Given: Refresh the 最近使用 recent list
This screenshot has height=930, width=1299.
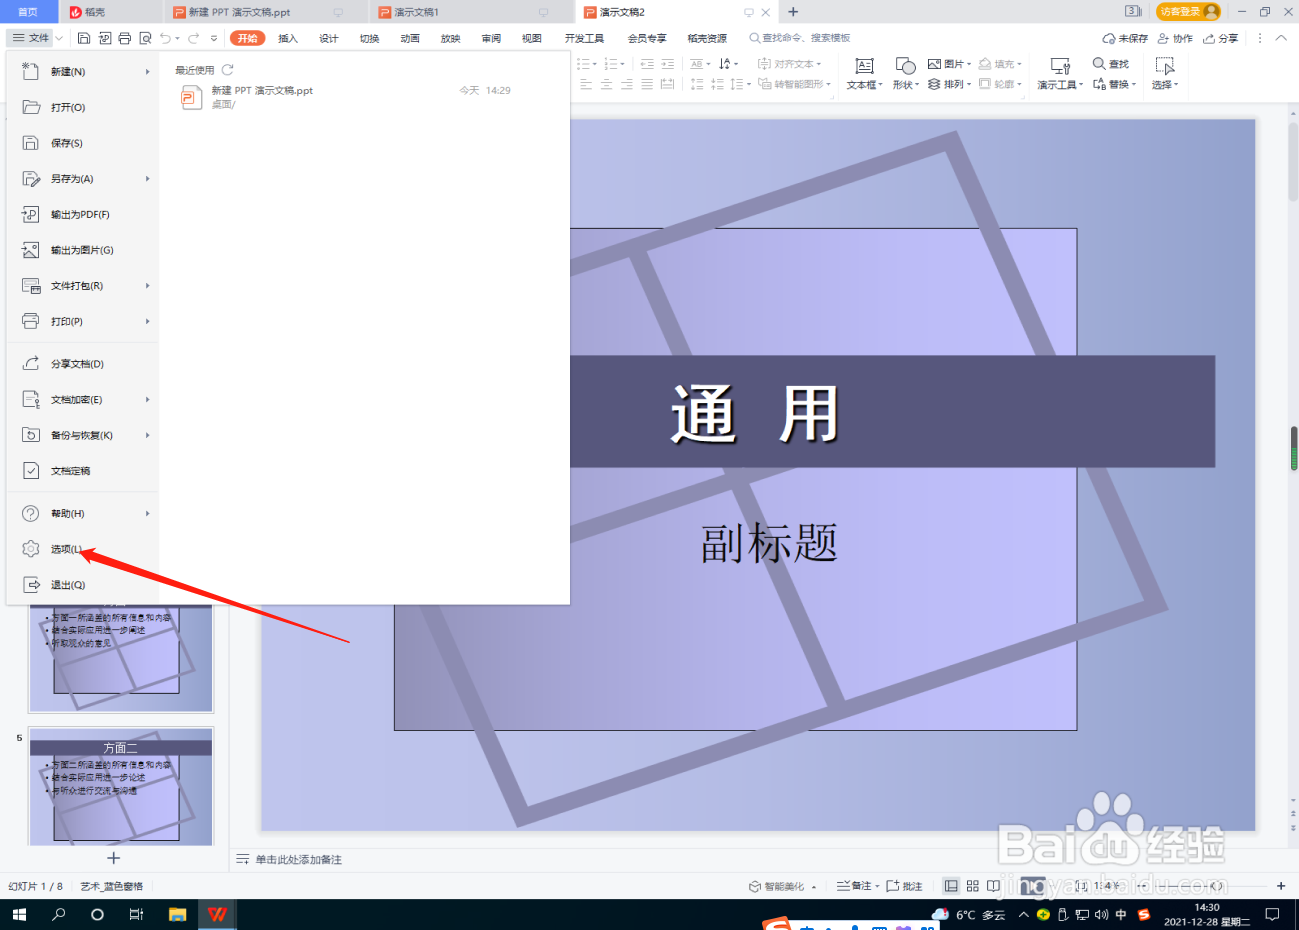Looking at the screenshot, I should tap(227, 70).
